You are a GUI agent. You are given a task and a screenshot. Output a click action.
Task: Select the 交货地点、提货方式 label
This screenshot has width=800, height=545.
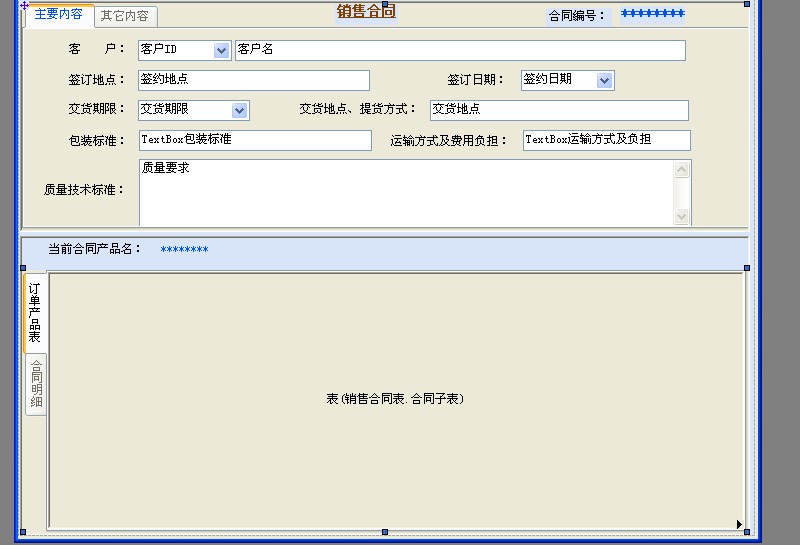click(358, 109)
